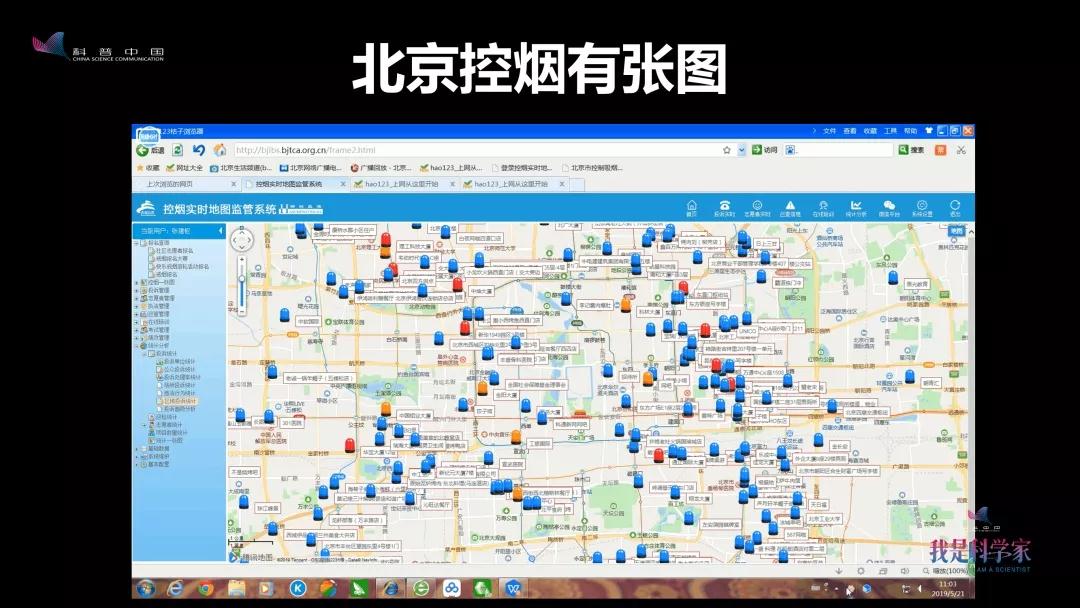The height and width of the screenshot is (608, 1080).
Task: Switch to the first hao123 browser tab
Action: click(x=400, y=184)
